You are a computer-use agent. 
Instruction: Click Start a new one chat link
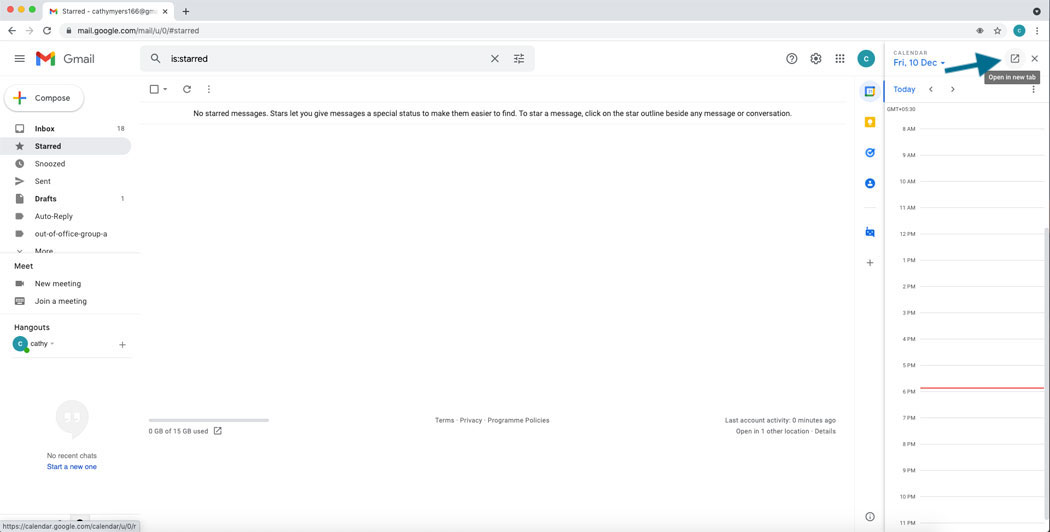pyautogui.click(x=72, y=466)
